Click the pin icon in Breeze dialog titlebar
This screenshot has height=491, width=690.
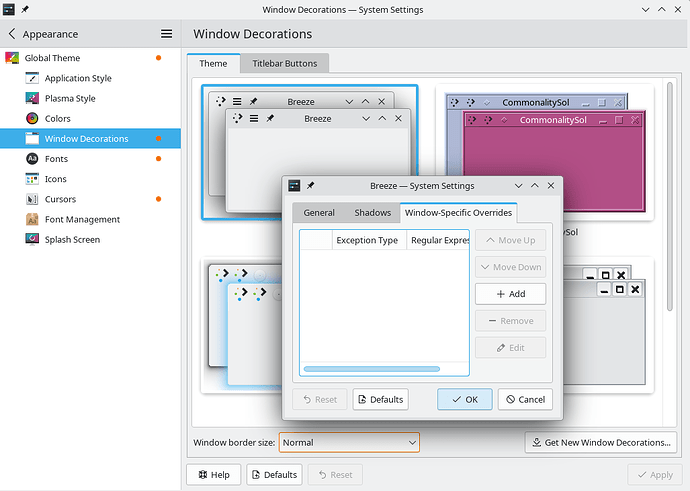tap(311, 186)
